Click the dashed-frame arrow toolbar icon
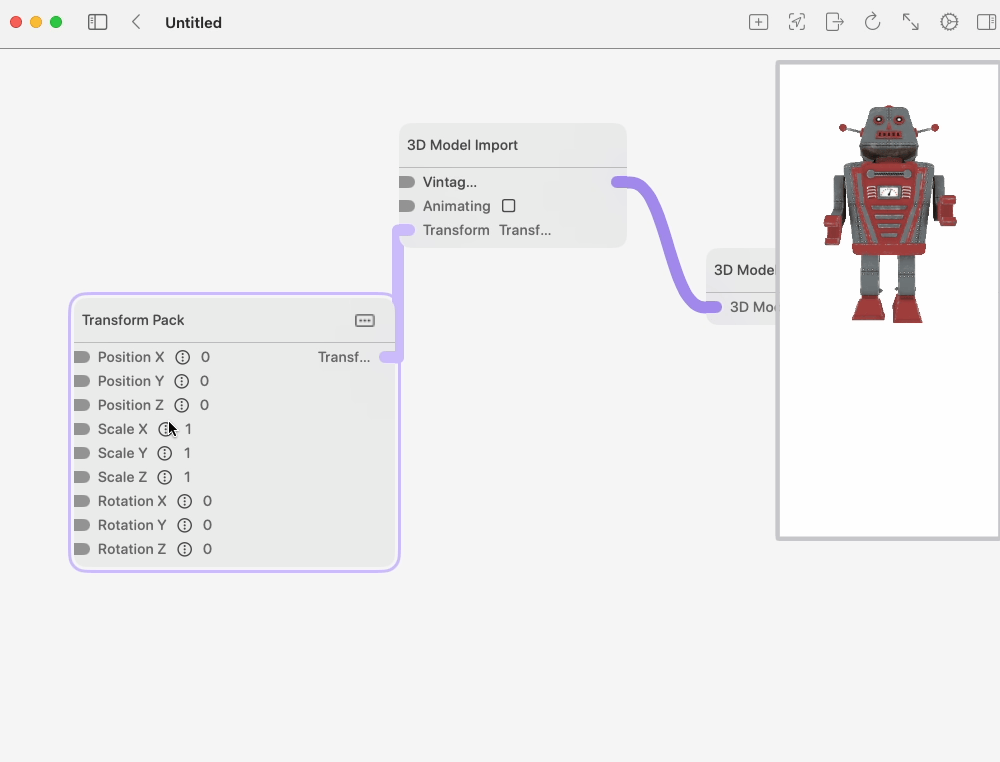Image resolution: width=1000 pixels, height=762 pixels. [796, 22]
